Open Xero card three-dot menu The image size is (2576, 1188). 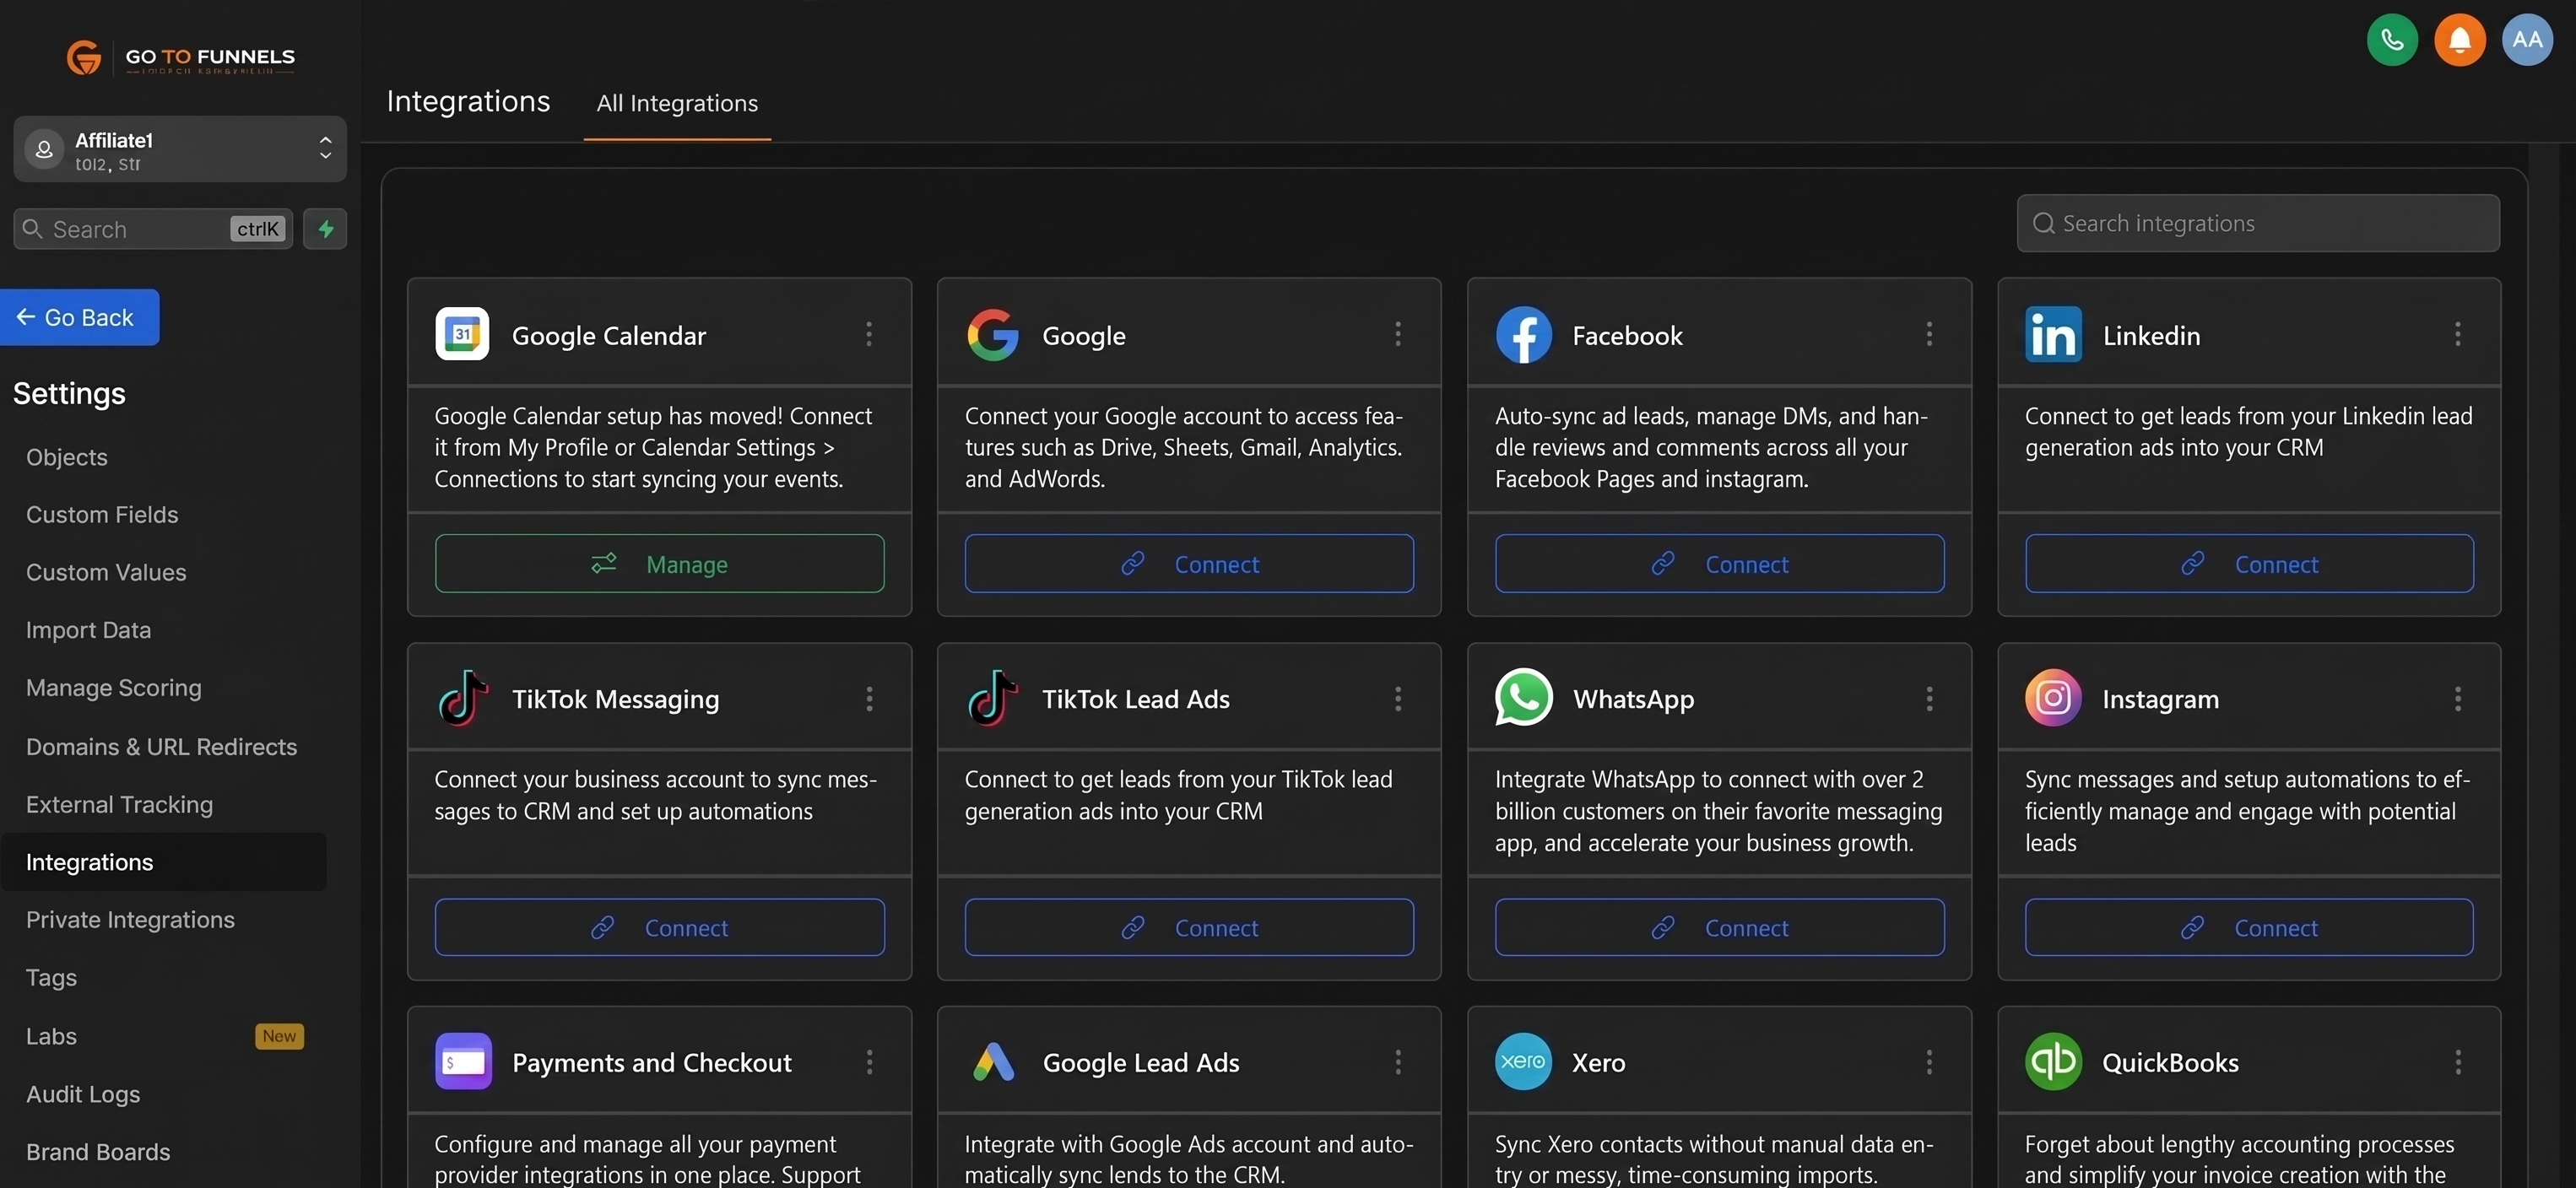1928,1062
